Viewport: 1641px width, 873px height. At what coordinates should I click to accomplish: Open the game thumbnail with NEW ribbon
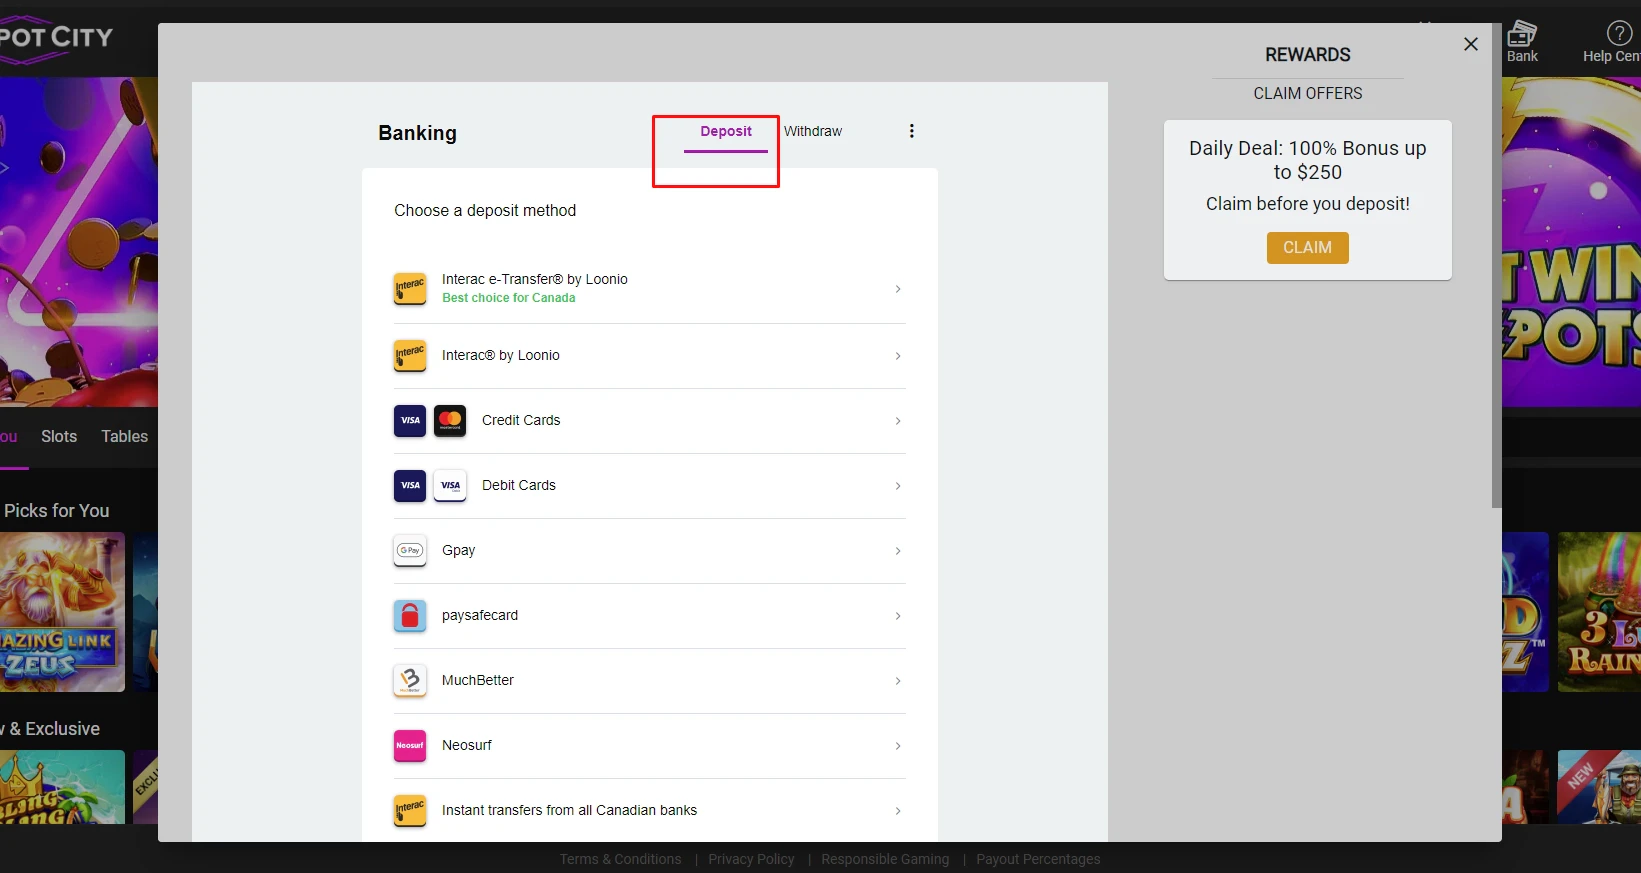[x=1599, y=787]
